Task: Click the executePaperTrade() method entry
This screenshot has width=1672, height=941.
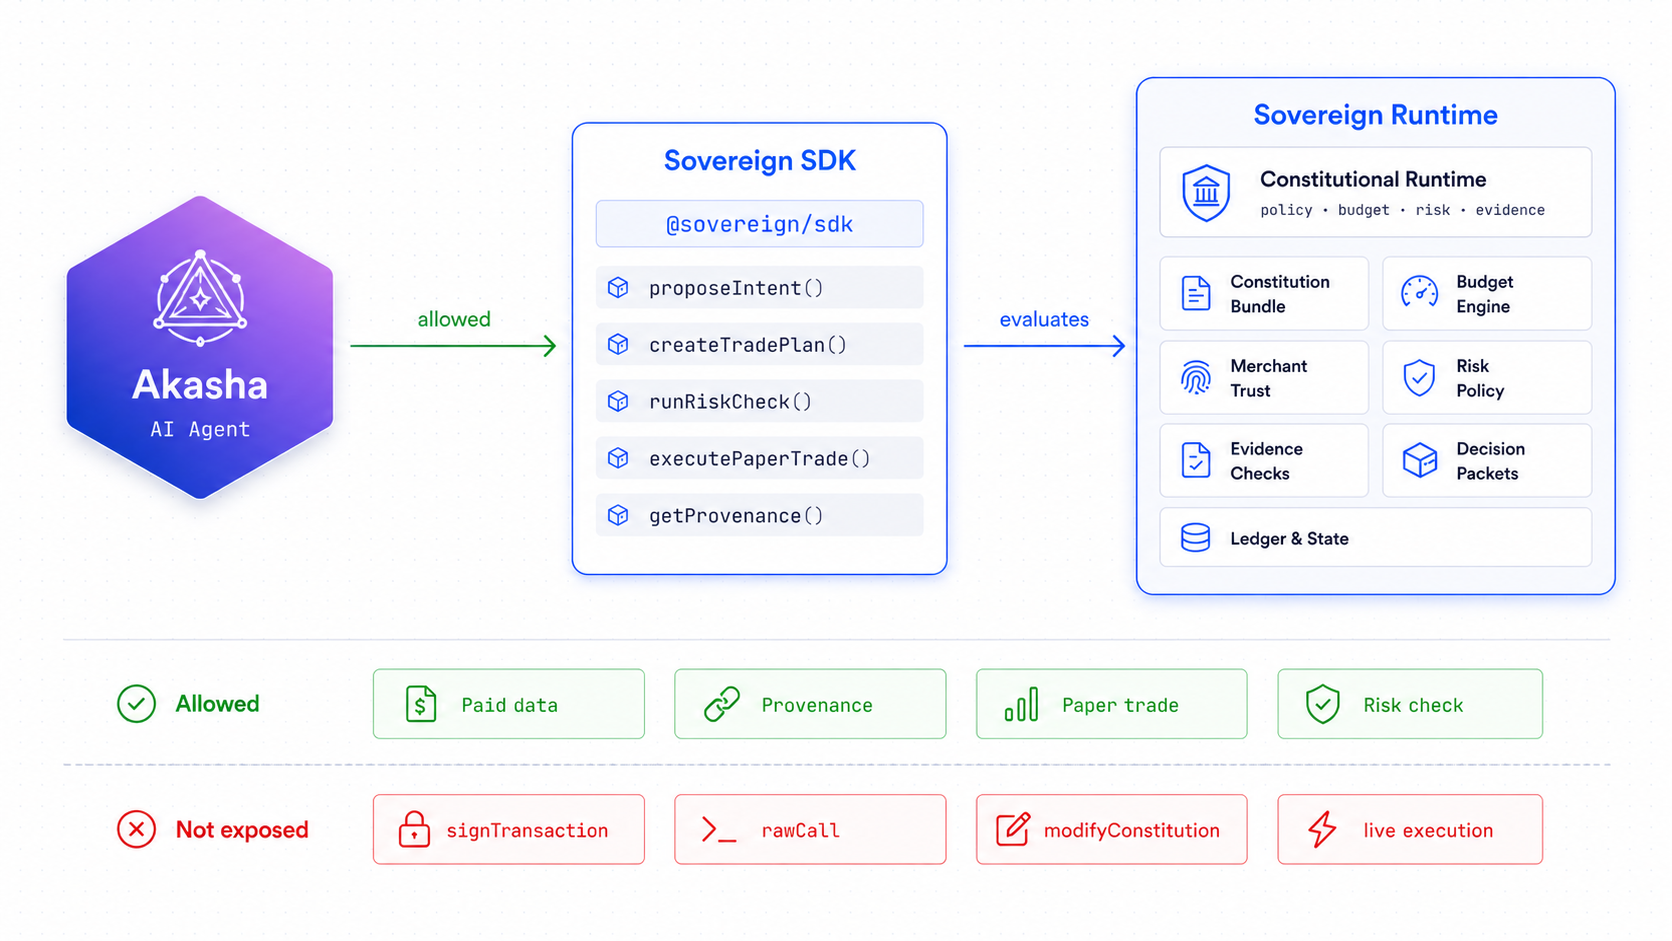Action: pos(759,458)
